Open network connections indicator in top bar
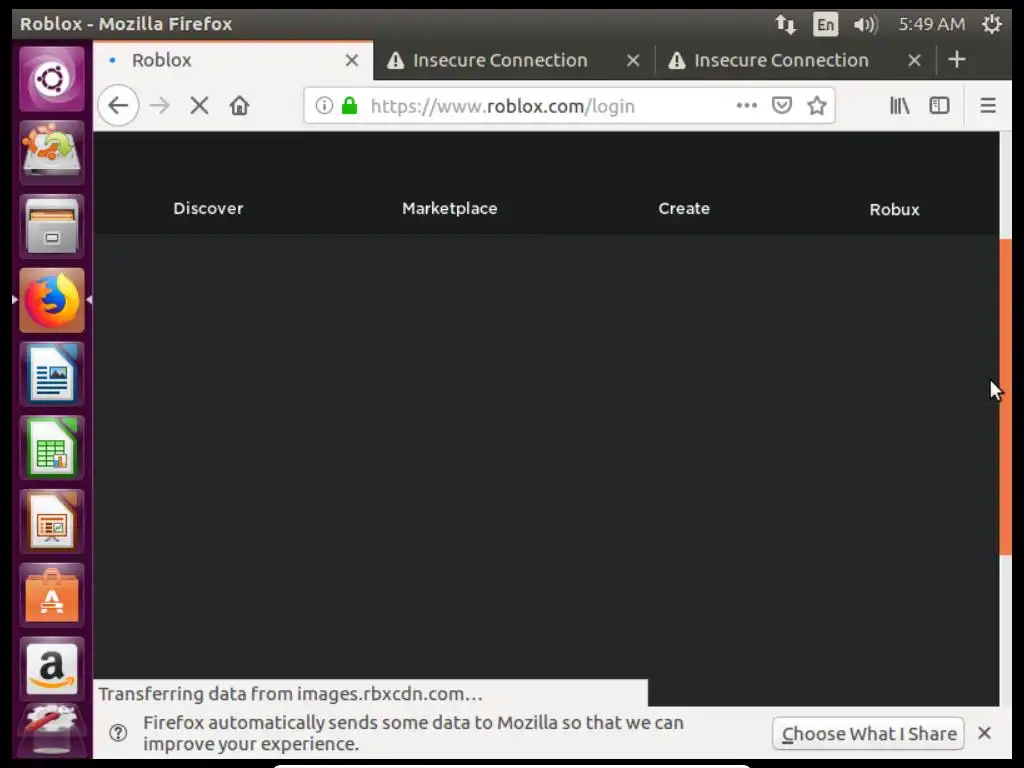The width and height of the screenshot is (1024, 768). (x=786, y=24)
